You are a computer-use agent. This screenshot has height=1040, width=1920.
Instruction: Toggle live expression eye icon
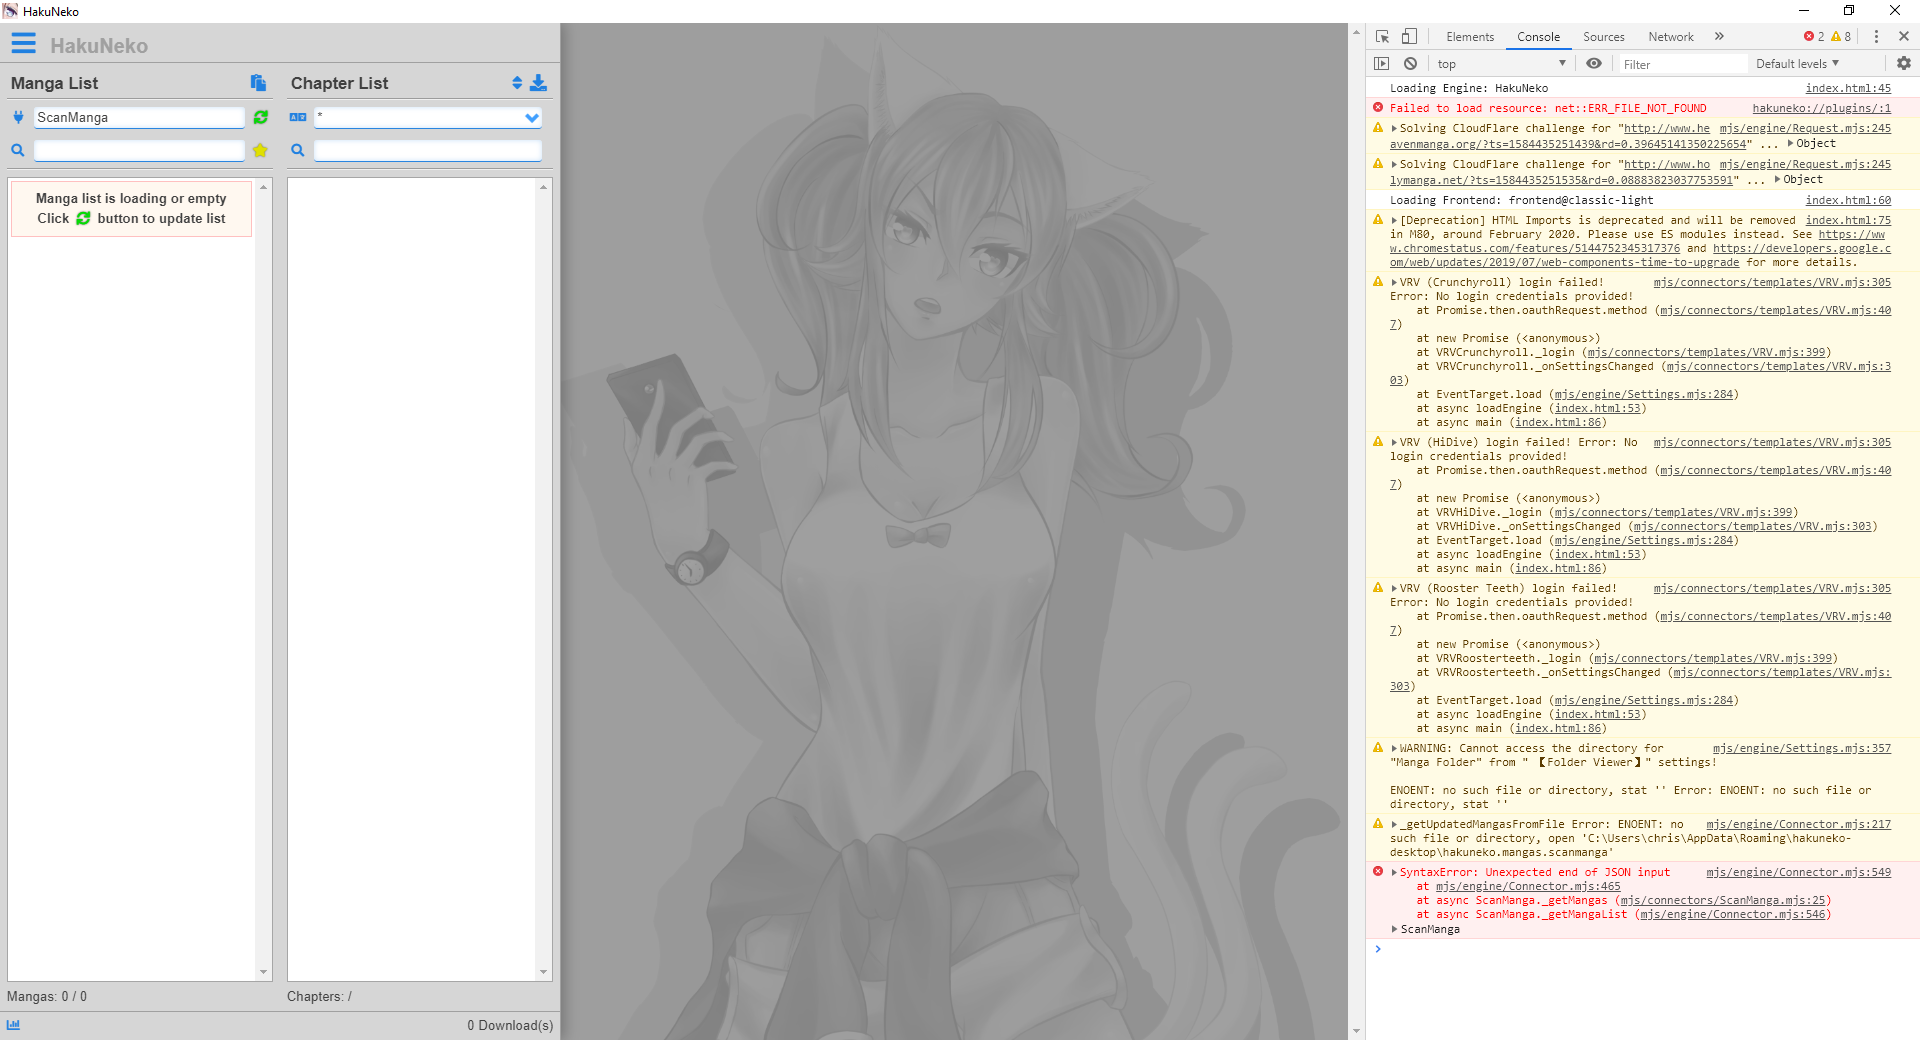coord(1595,63)
